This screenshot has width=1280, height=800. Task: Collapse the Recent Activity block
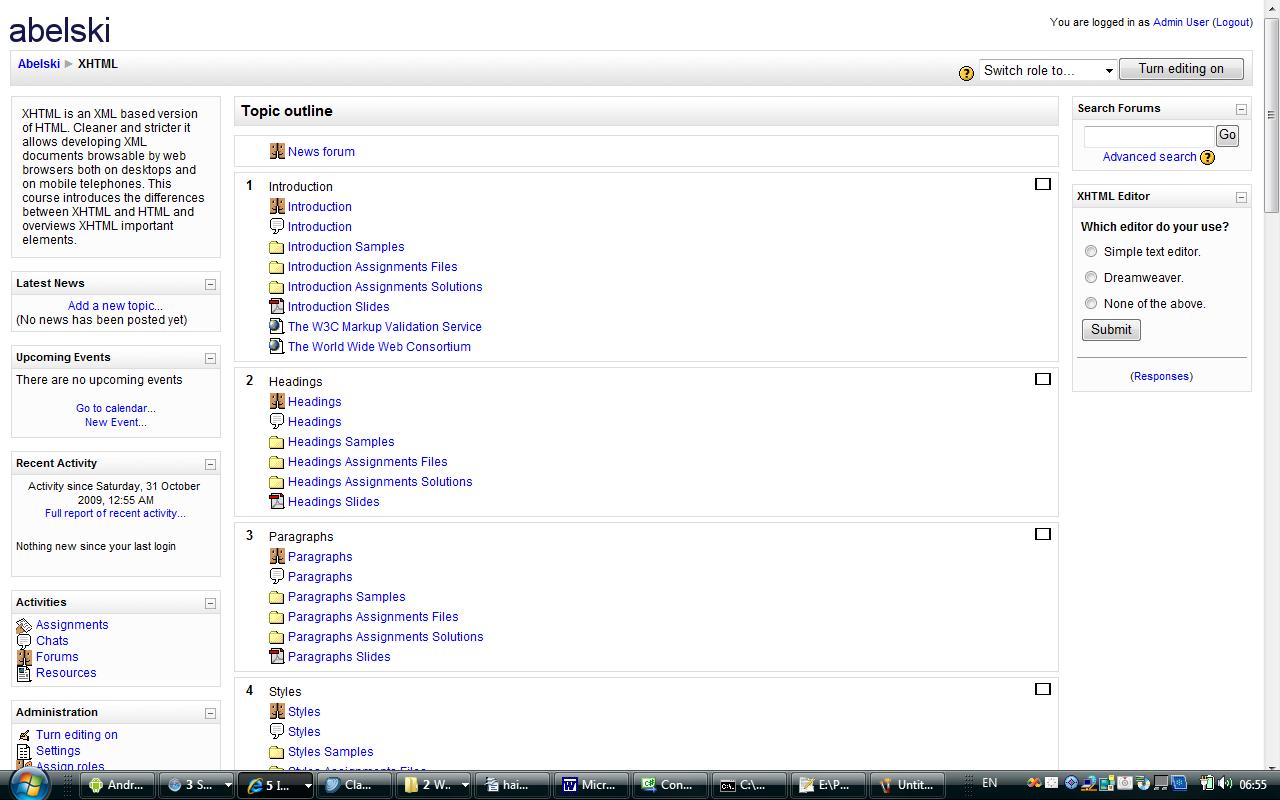(210, 464)
